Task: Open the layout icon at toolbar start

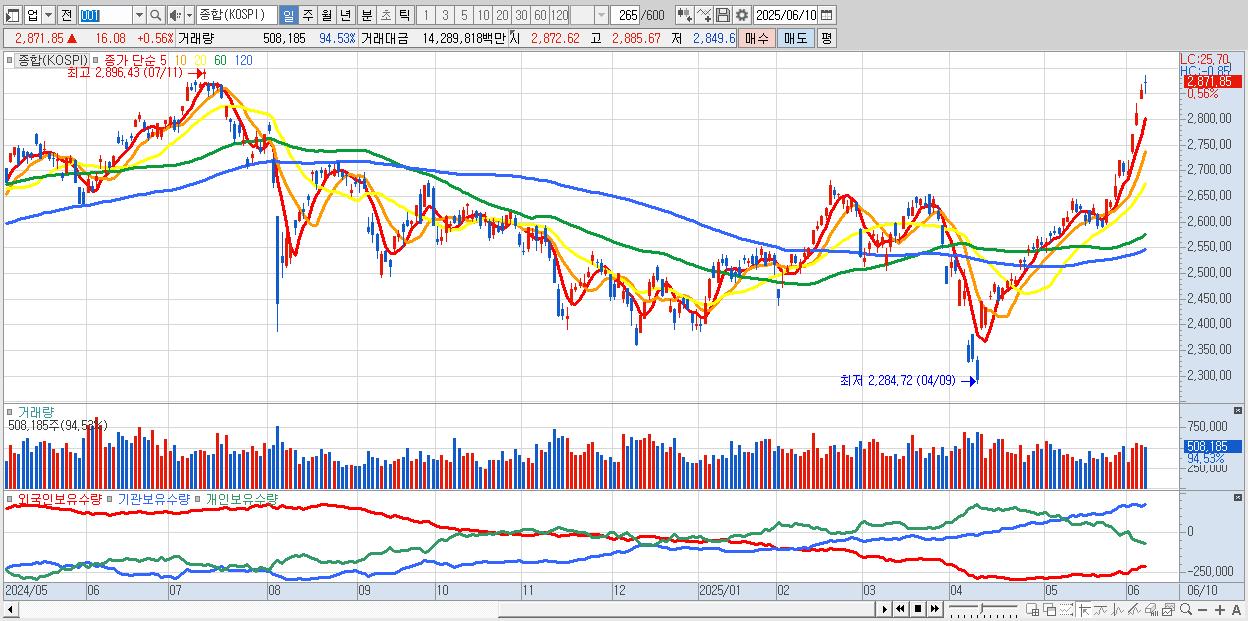Action: pyautogui.click(x=13, y=15)
